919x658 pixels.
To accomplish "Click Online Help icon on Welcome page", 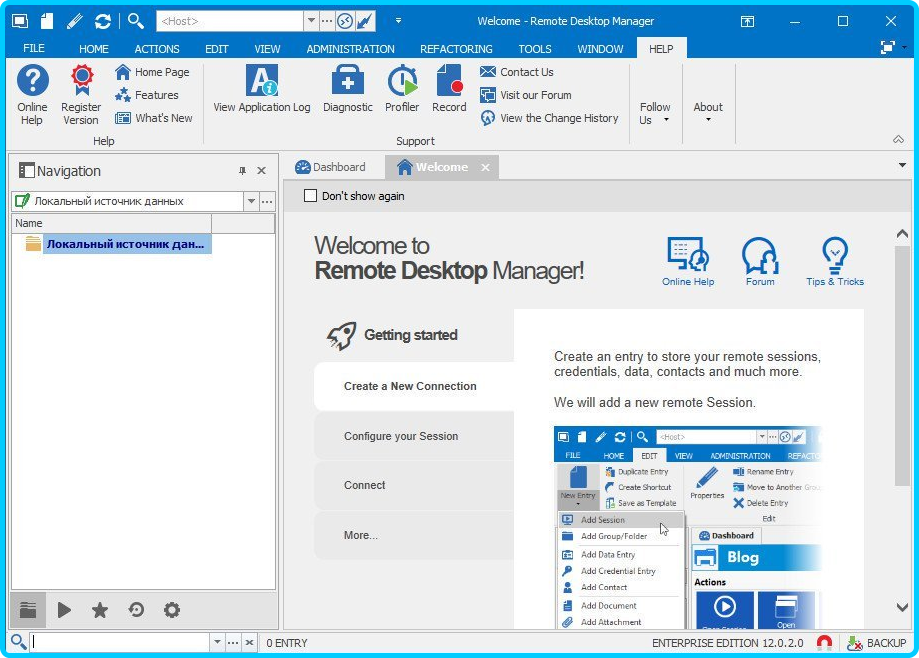I will point(688,261).
